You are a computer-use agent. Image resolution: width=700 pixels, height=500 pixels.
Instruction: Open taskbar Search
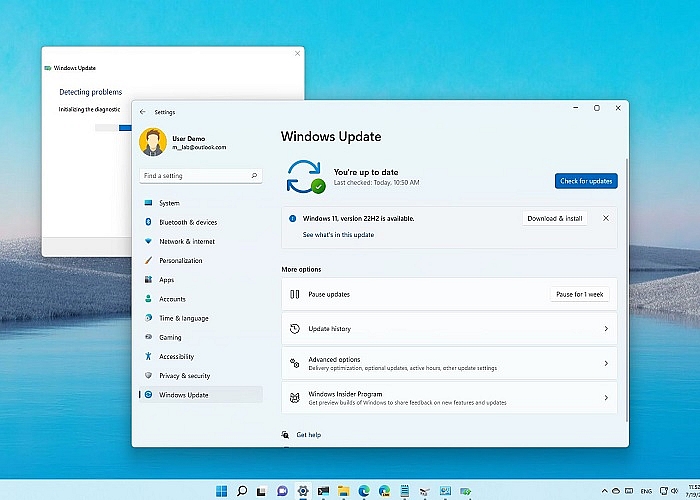[x=242, y=491]
